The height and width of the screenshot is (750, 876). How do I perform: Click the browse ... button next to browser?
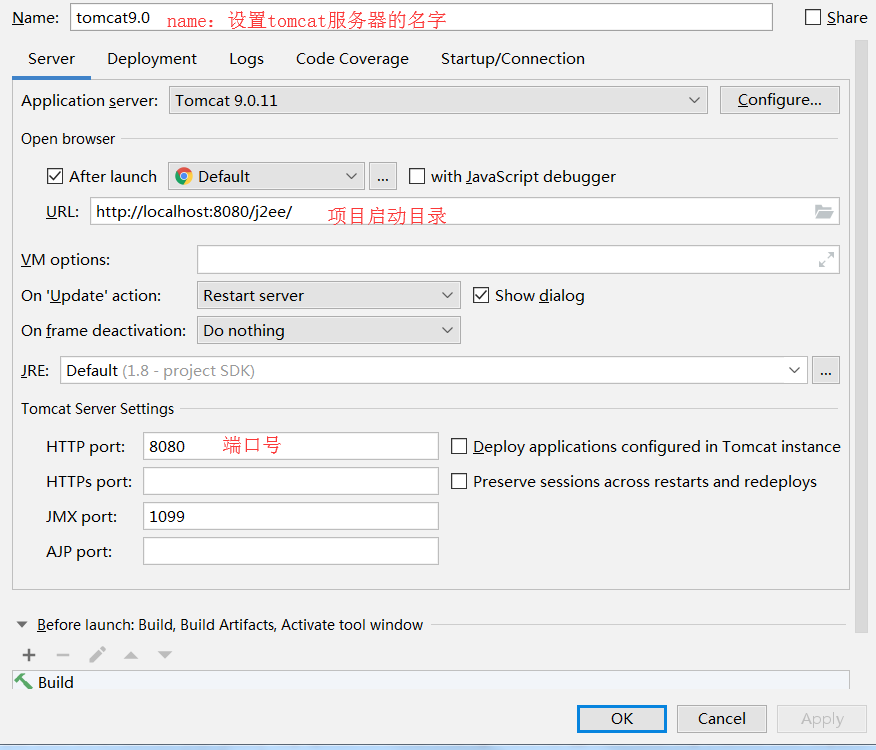click(x=383, y=177)
